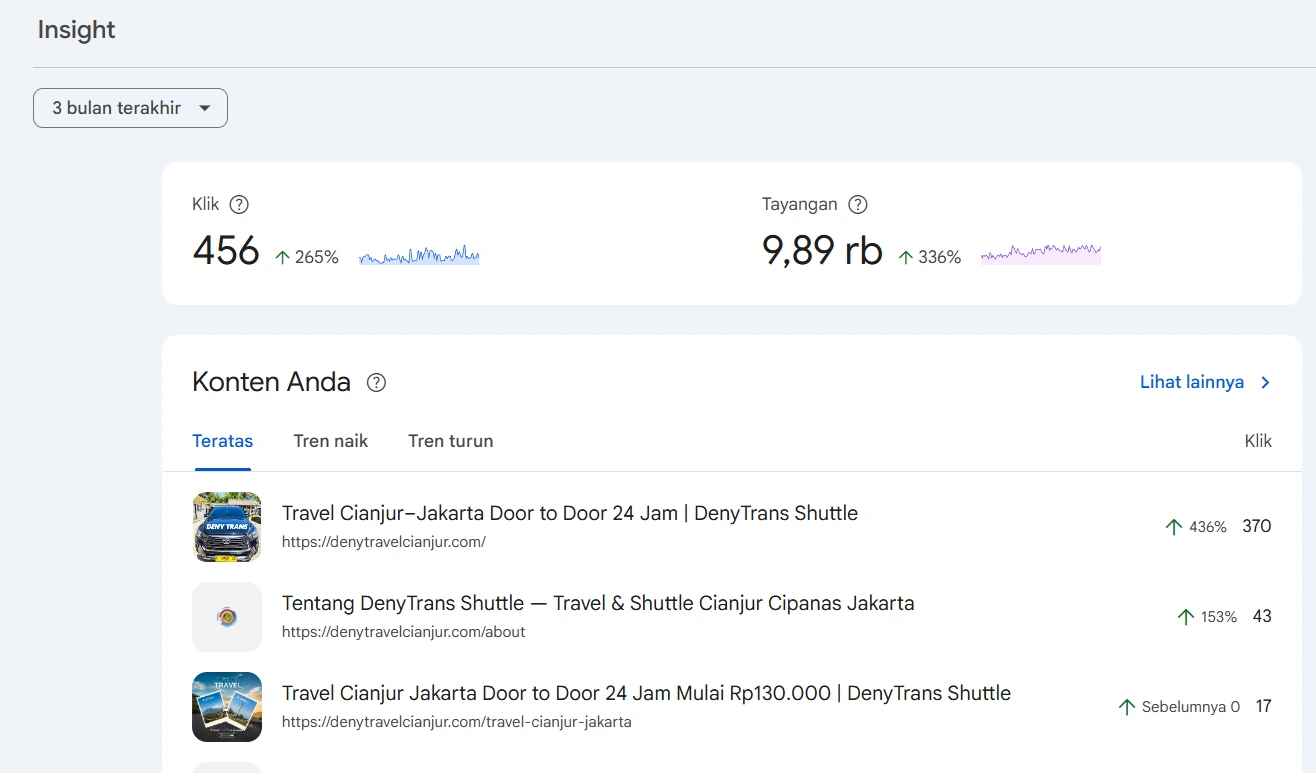Open Travel Cianjur–Jakarta Door to Door 24 Jam title
Image resolution: width=1316 pixels, height=773 pixels.
pos(570,513)
